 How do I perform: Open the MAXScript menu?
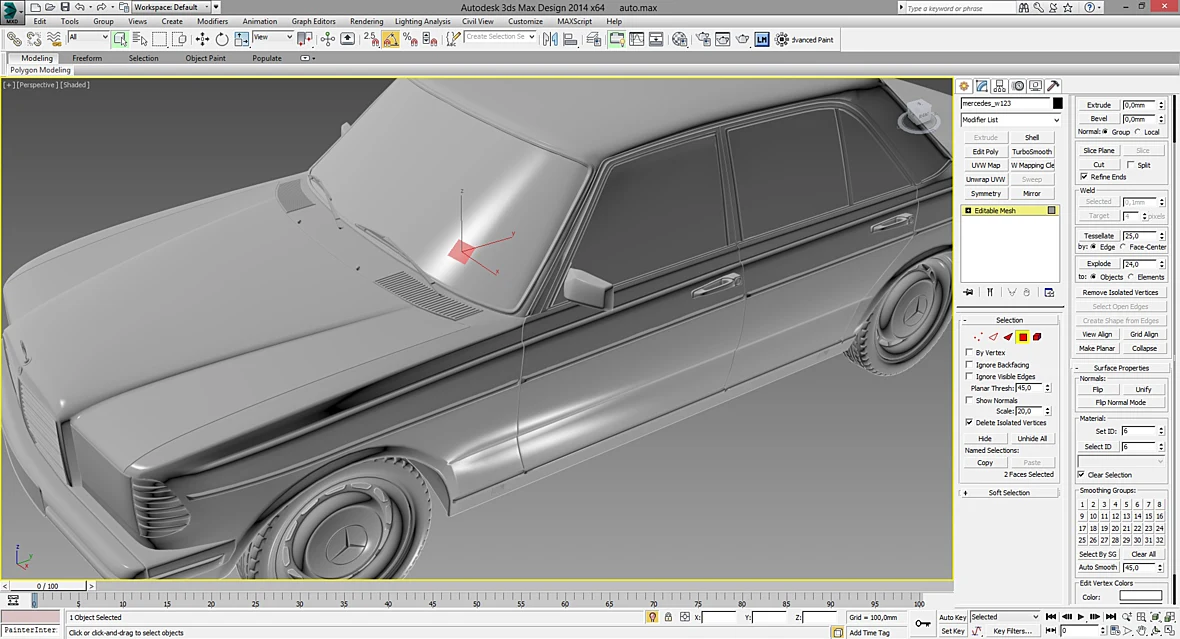574,21
